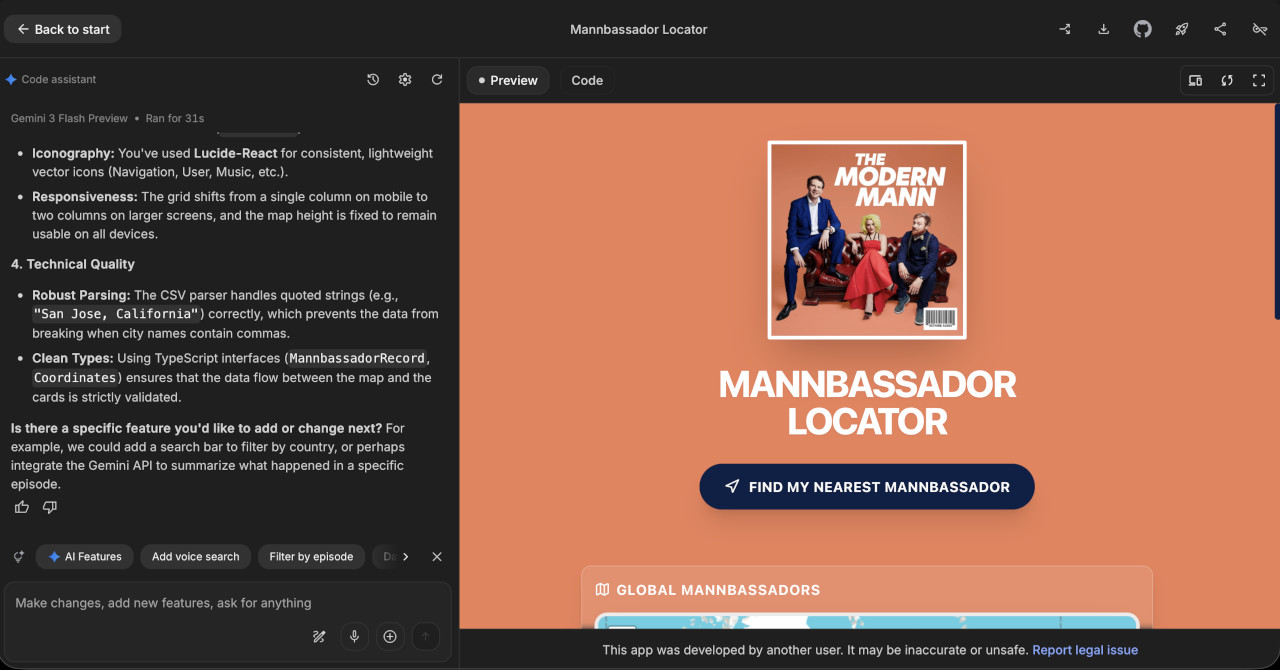Switch to the Code tab
This screenshot has height=670, width=1280.
click(587, 80)
